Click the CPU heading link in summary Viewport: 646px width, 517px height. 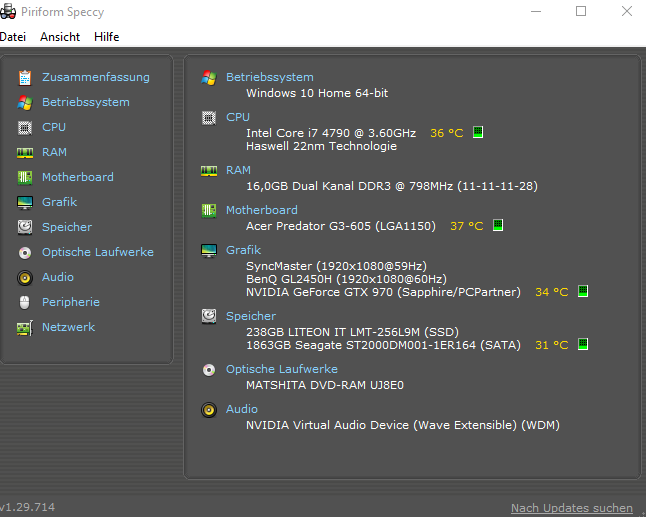pos(238,117)
